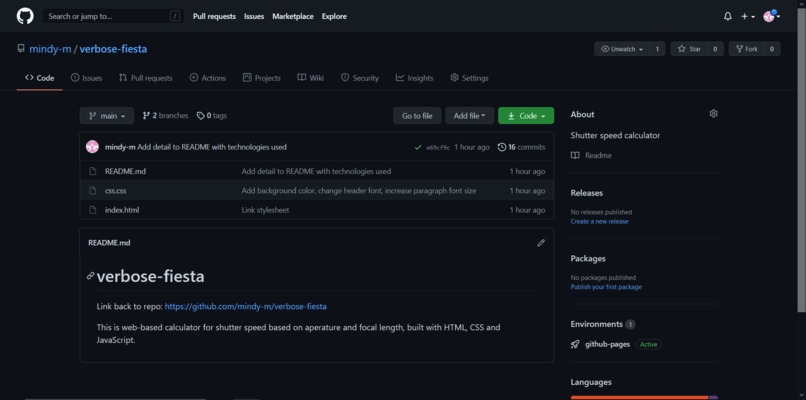The width and height of the screenshot is (806, 400).
Task: Open the latest commit message link
Action: (212, 147)
